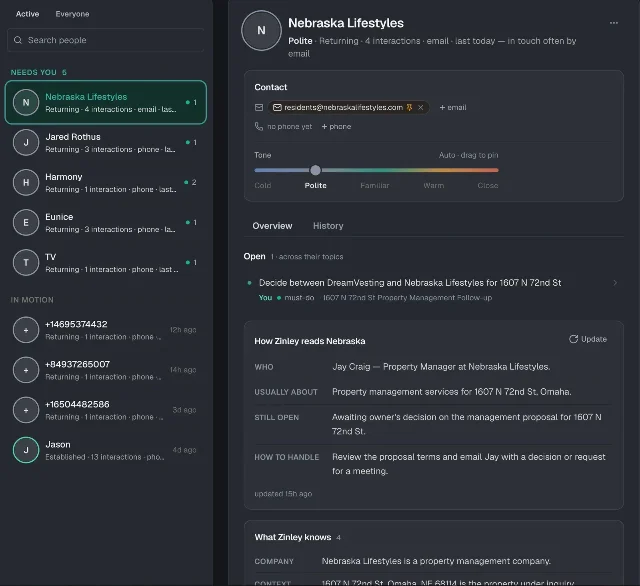
Task: Select +16504482586 contact row
Action: click(x=106, y=410)
